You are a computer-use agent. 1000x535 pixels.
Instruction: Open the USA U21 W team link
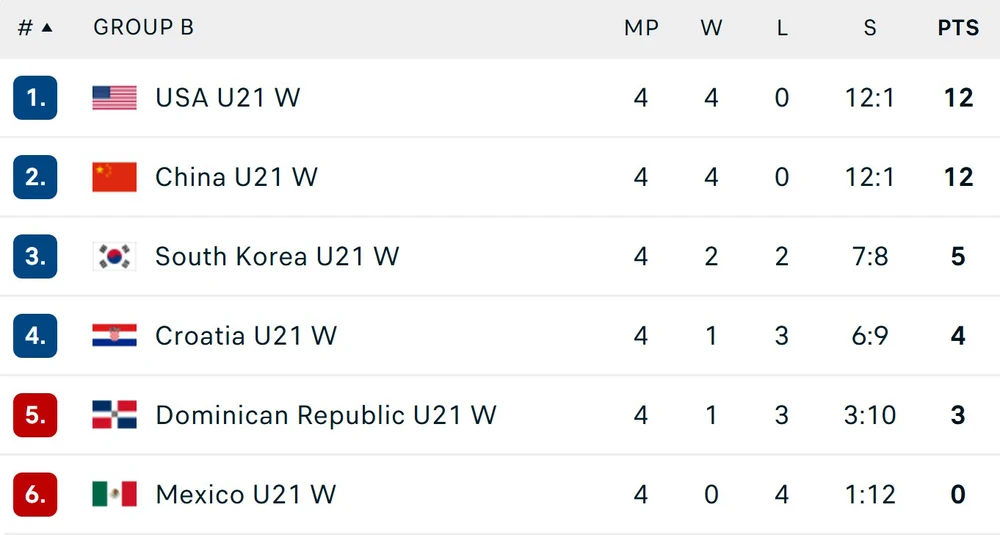(x=228, y=98)
